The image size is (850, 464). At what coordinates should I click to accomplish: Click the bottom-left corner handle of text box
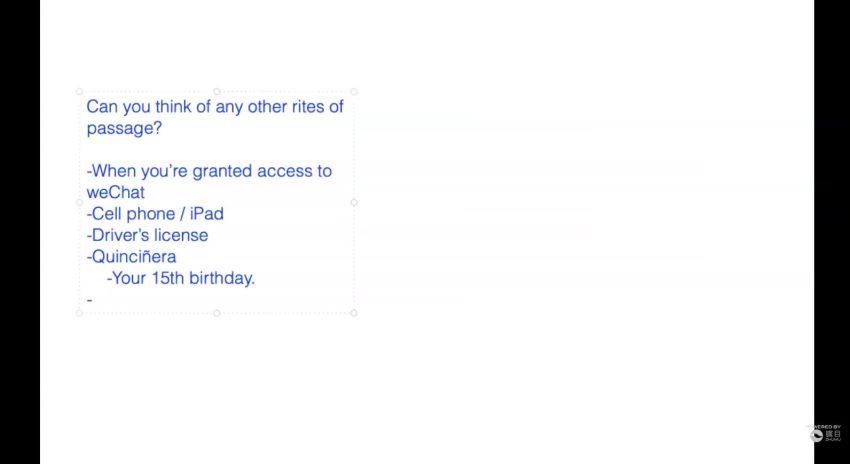click(x=79, y=313)
